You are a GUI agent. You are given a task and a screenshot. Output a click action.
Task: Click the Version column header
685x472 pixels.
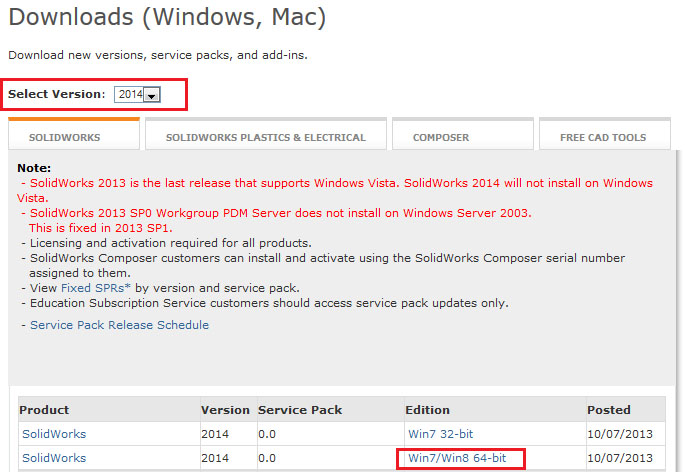225,410
